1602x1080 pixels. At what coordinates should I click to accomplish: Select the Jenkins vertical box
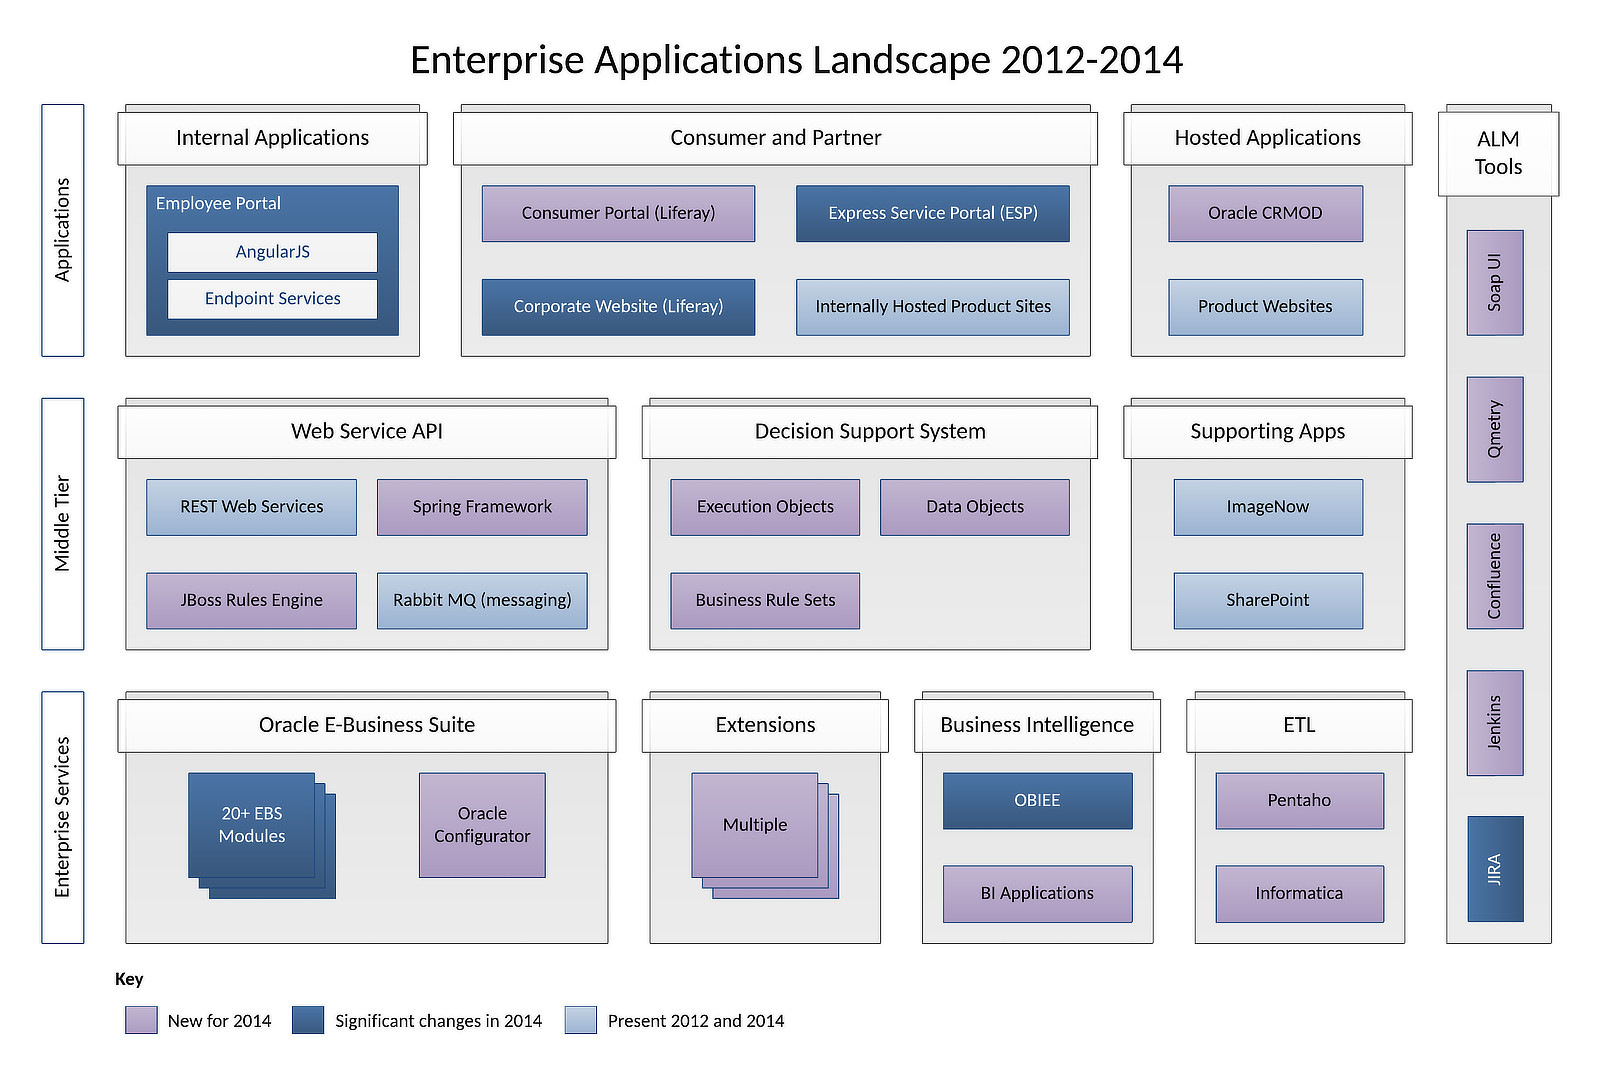[1495, 723]
